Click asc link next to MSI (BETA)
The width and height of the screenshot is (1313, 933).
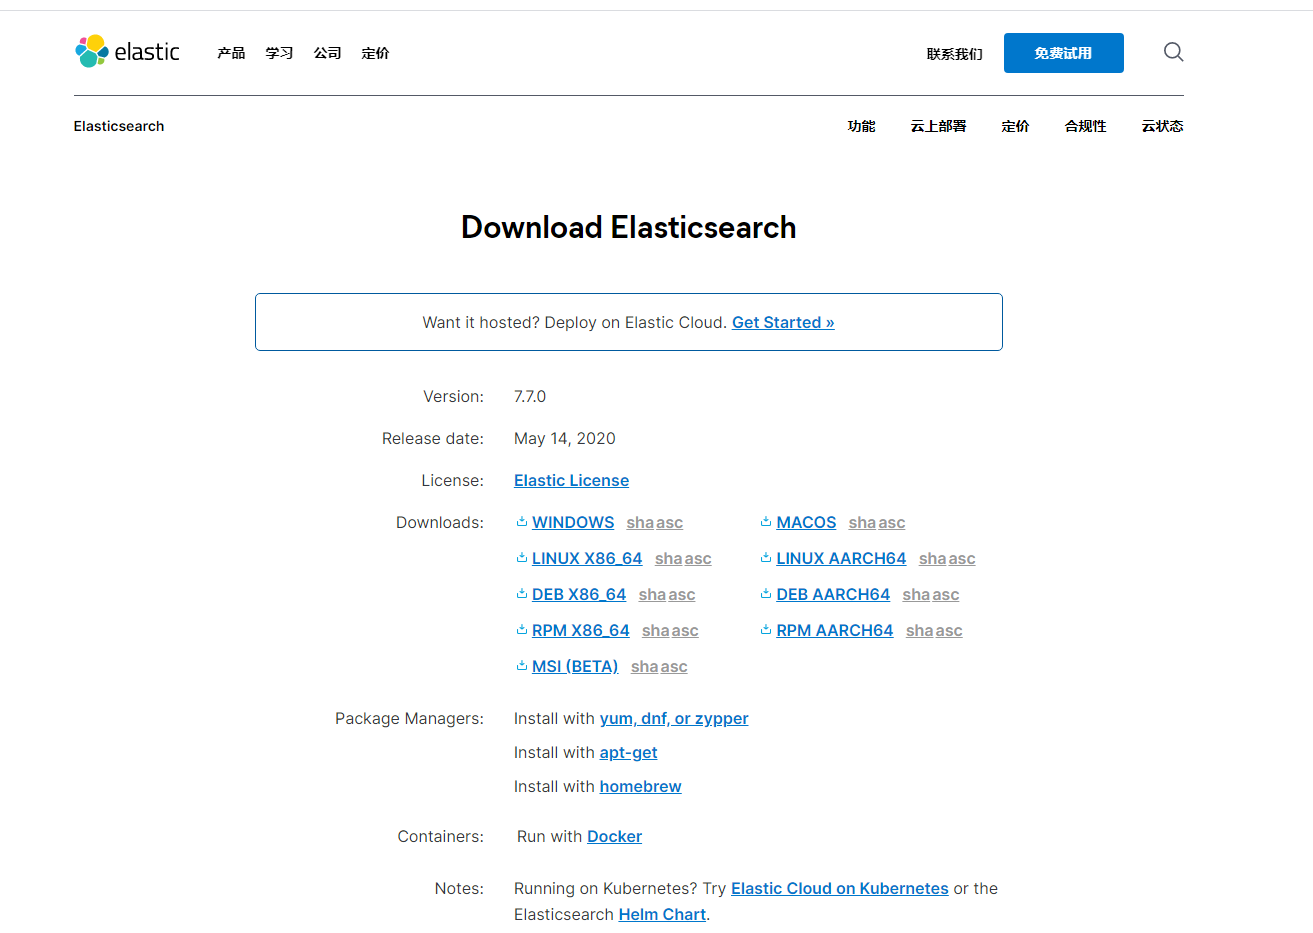click(x=674, y=667)
